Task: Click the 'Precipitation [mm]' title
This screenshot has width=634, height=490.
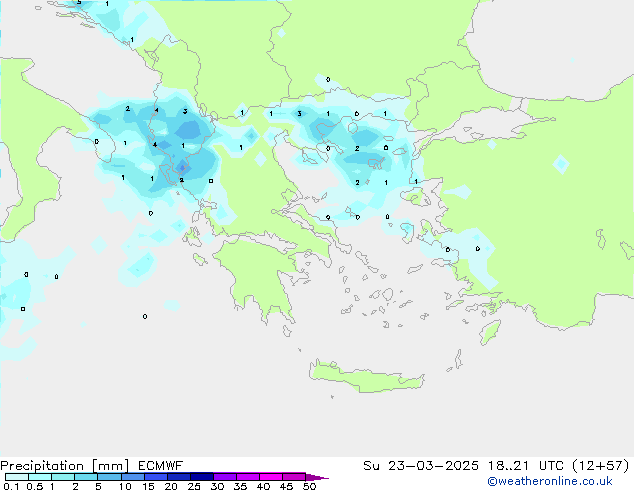Action: 65,466
